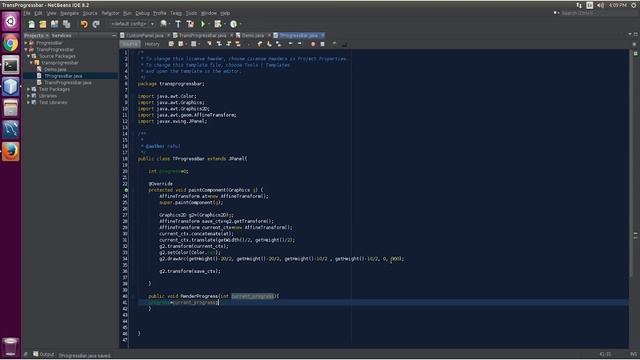This screenshot has height=360, width=640.
Task: Open the Trash in the dock
Action: coord(11,347)
